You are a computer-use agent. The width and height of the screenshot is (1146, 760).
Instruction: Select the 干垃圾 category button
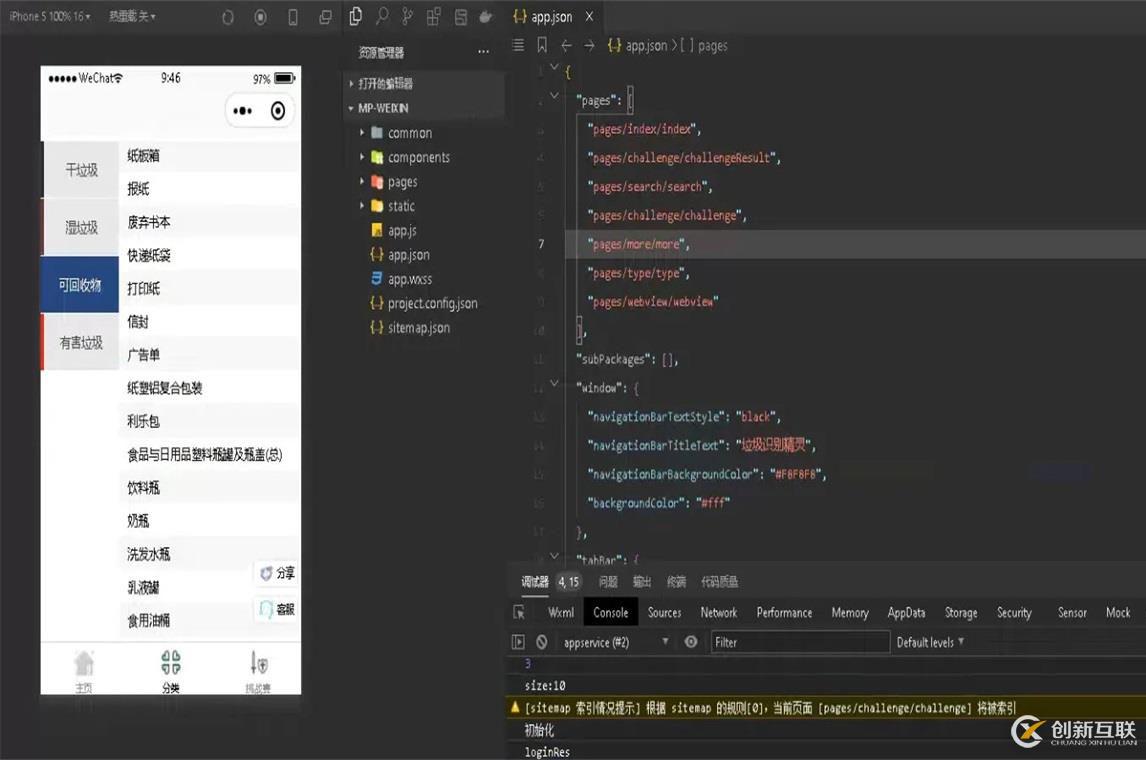click(81, 170)
